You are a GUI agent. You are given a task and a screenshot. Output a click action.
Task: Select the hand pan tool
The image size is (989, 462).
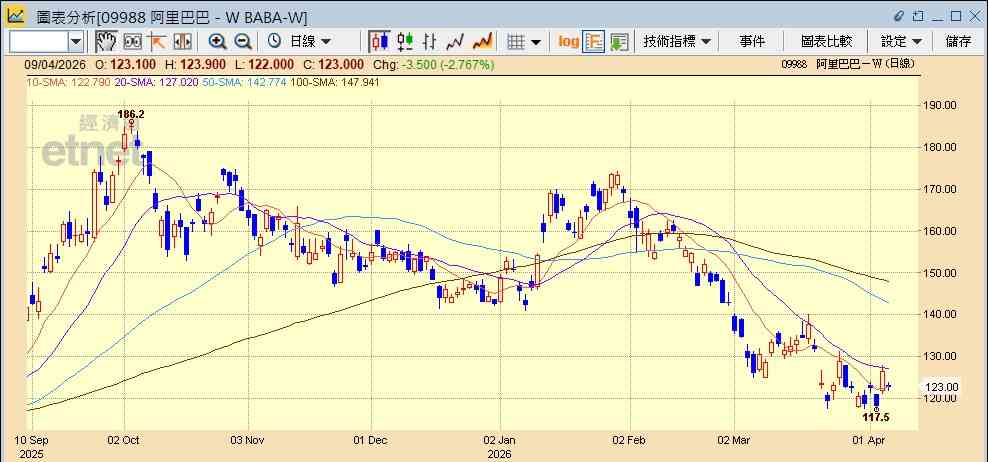click(106, 42)
